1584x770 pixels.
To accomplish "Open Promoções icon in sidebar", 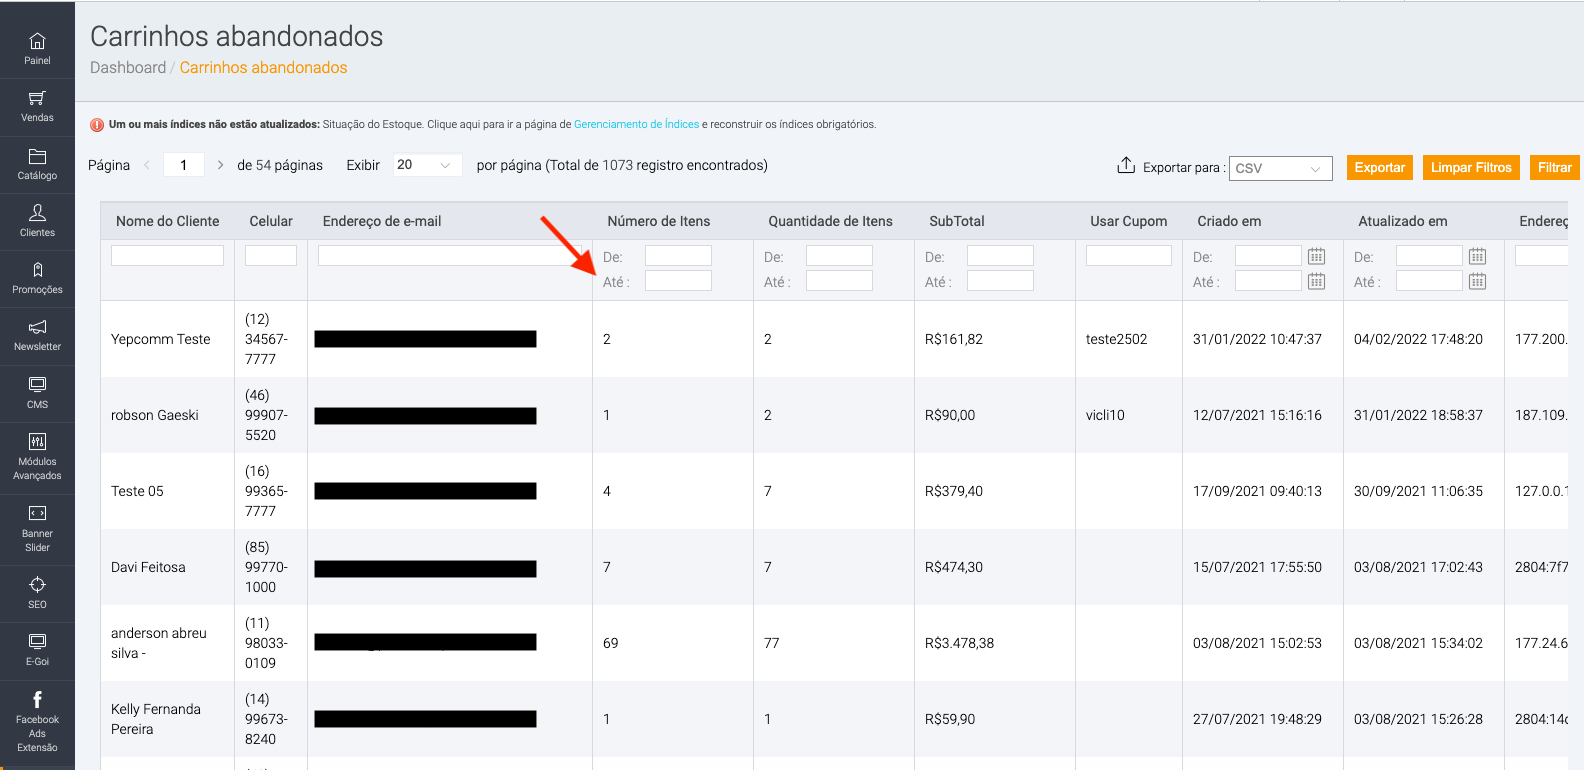I will point(37,270).
